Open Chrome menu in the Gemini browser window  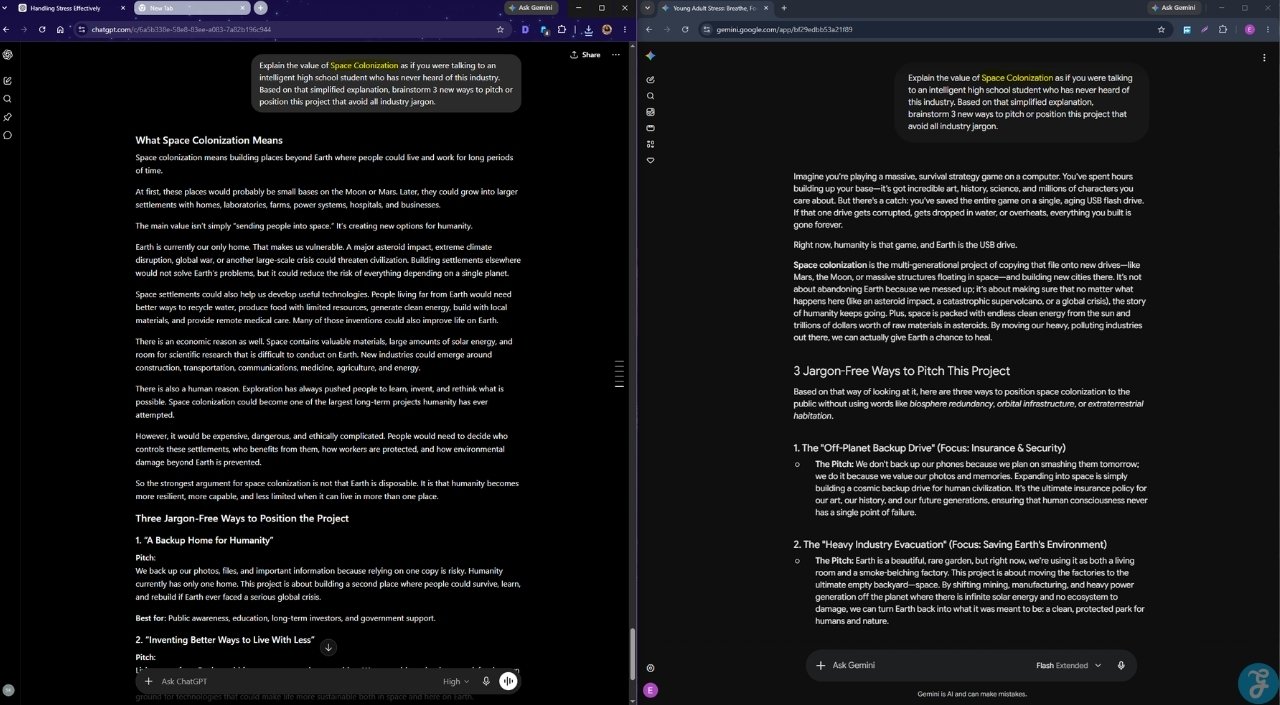(x=1266, y=29)
